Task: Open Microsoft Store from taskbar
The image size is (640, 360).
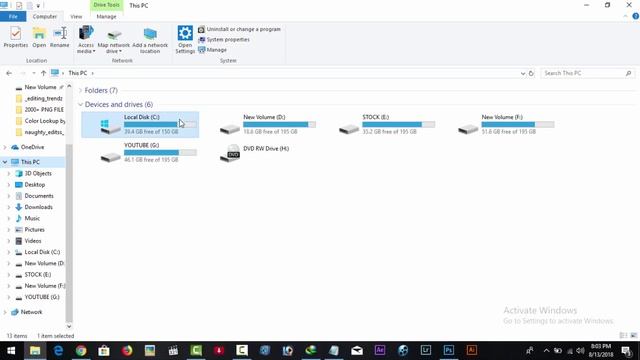Action: pyautogui.click(x=104, y=350)
